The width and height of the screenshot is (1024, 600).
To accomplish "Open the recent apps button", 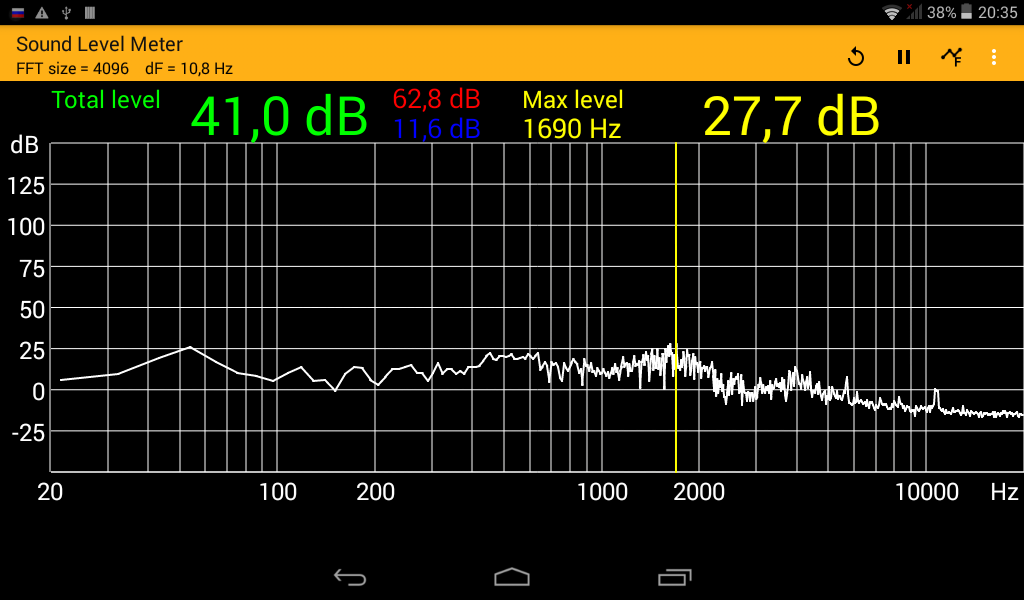I will [x=675, y=577].
